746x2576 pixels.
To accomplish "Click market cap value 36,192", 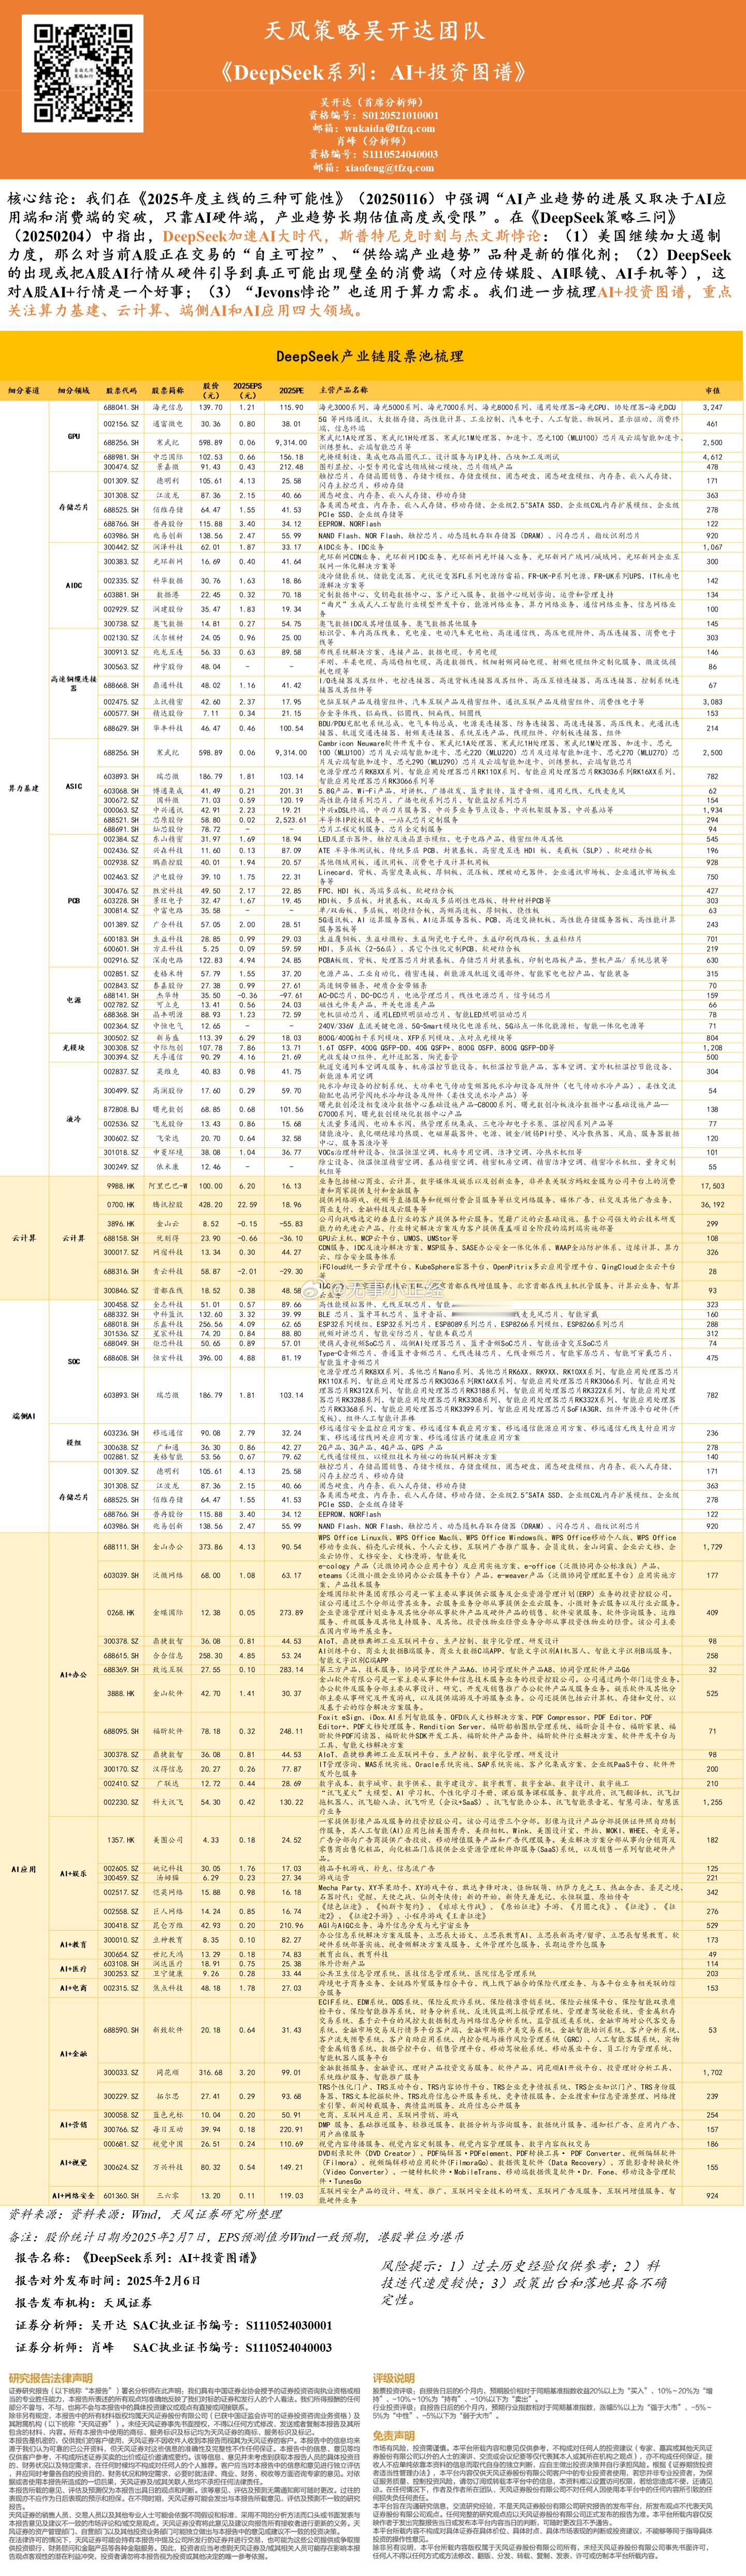I will coord(712,1205).
